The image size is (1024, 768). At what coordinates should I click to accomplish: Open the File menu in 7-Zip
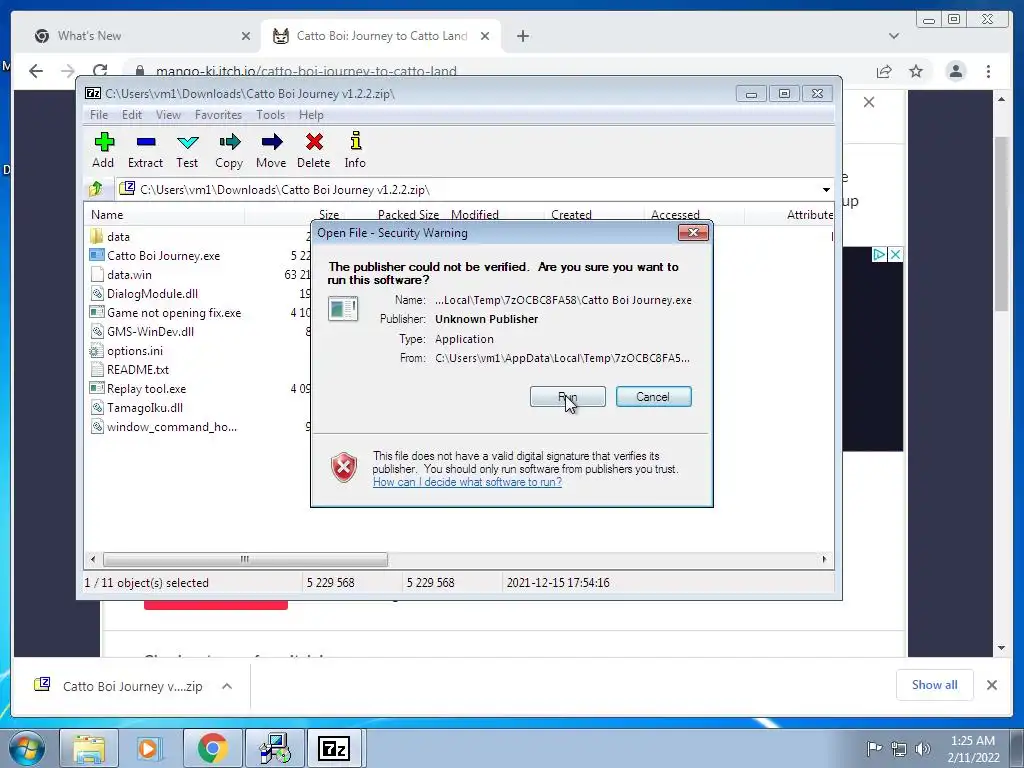coord(99,115)
